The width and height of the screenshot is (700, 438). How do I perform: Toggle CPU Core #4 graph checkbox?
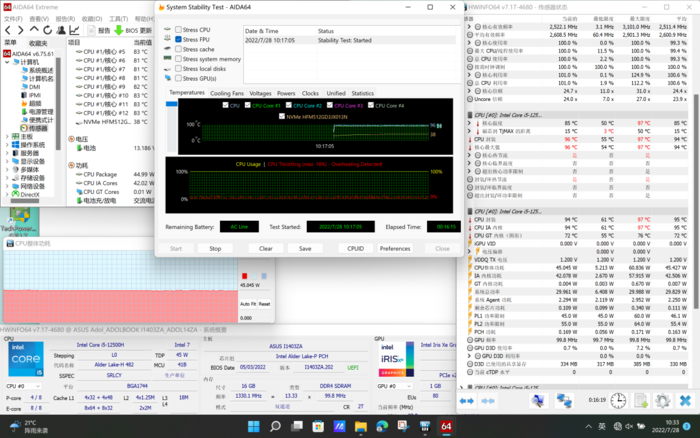click(371, 105)
